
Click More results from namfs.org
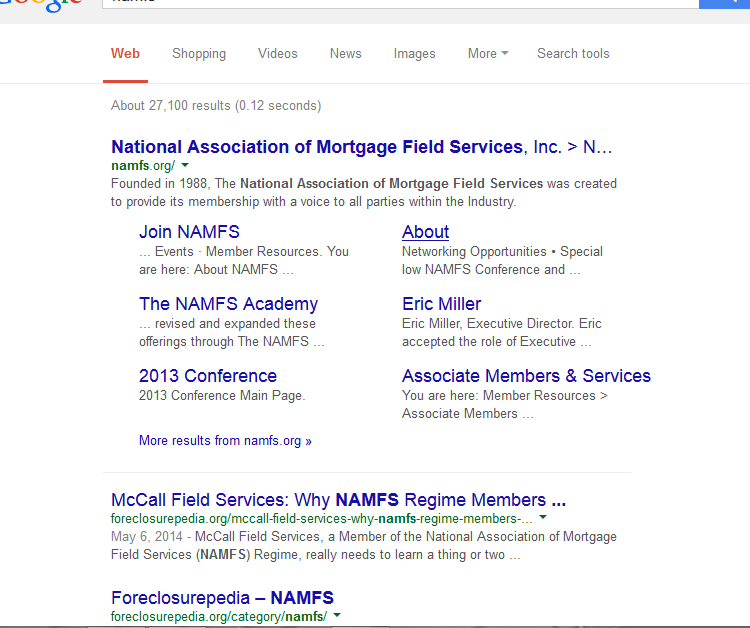coord(225,441)
